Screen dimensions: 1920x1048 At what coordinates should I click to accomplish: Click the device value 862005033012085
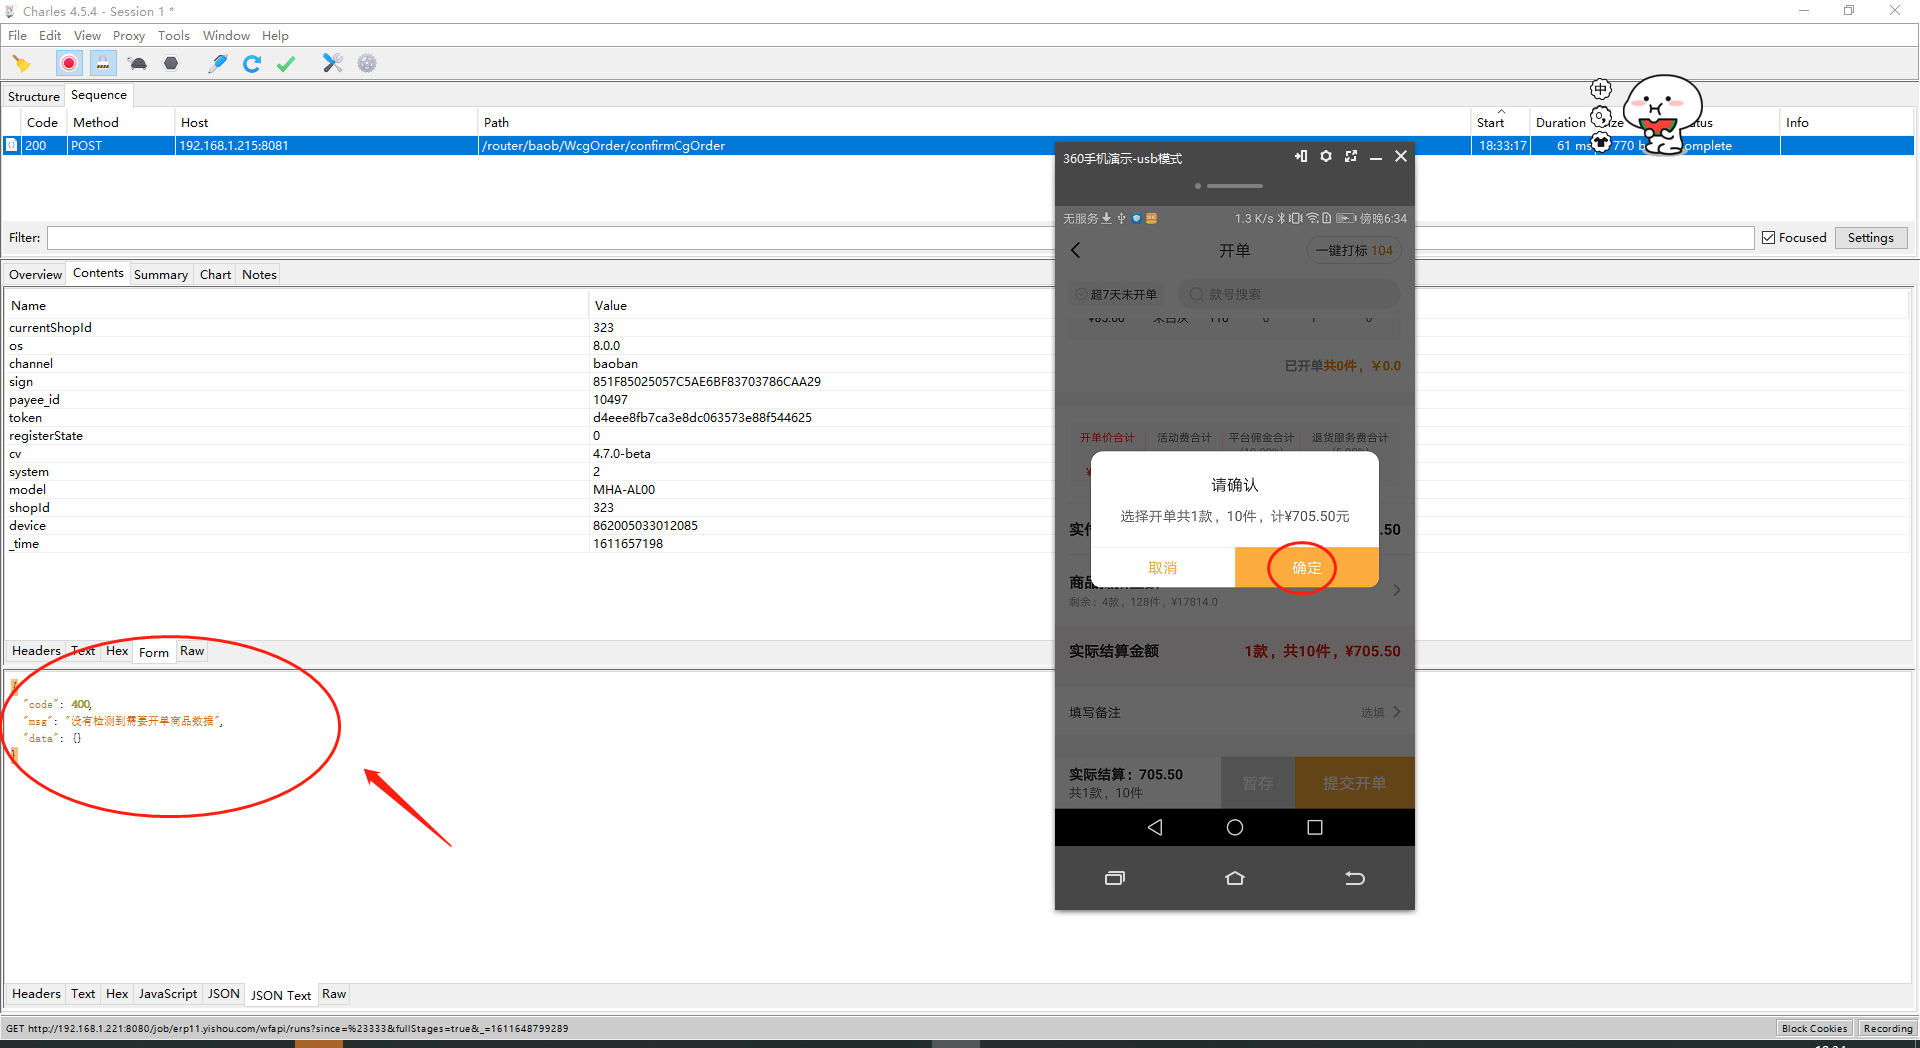pyautogui.click(x=645, y=526)
